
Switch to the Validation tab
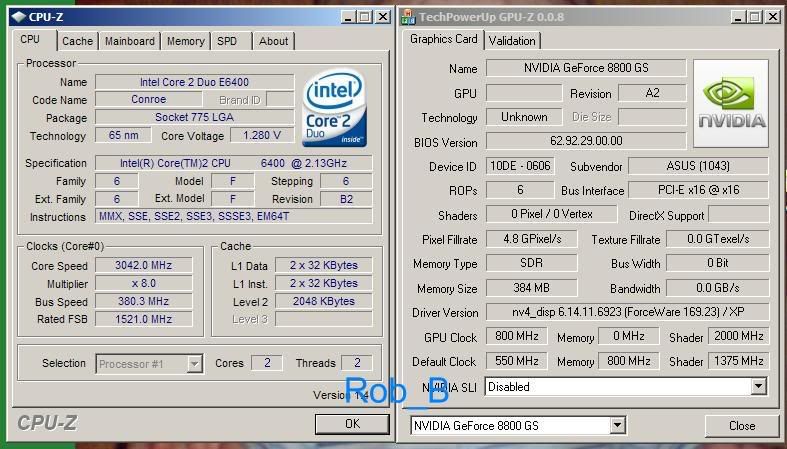pyautogui.click(x=512, y=40)
